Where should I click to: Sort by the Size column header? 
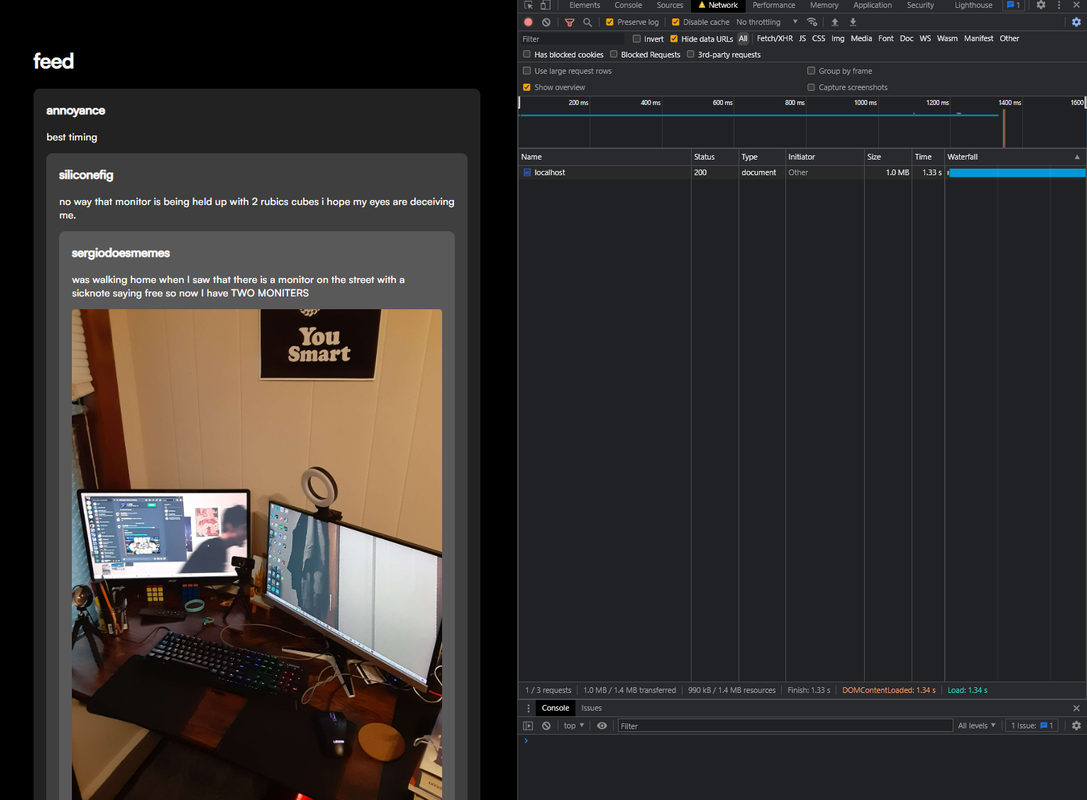pos(887,157)
